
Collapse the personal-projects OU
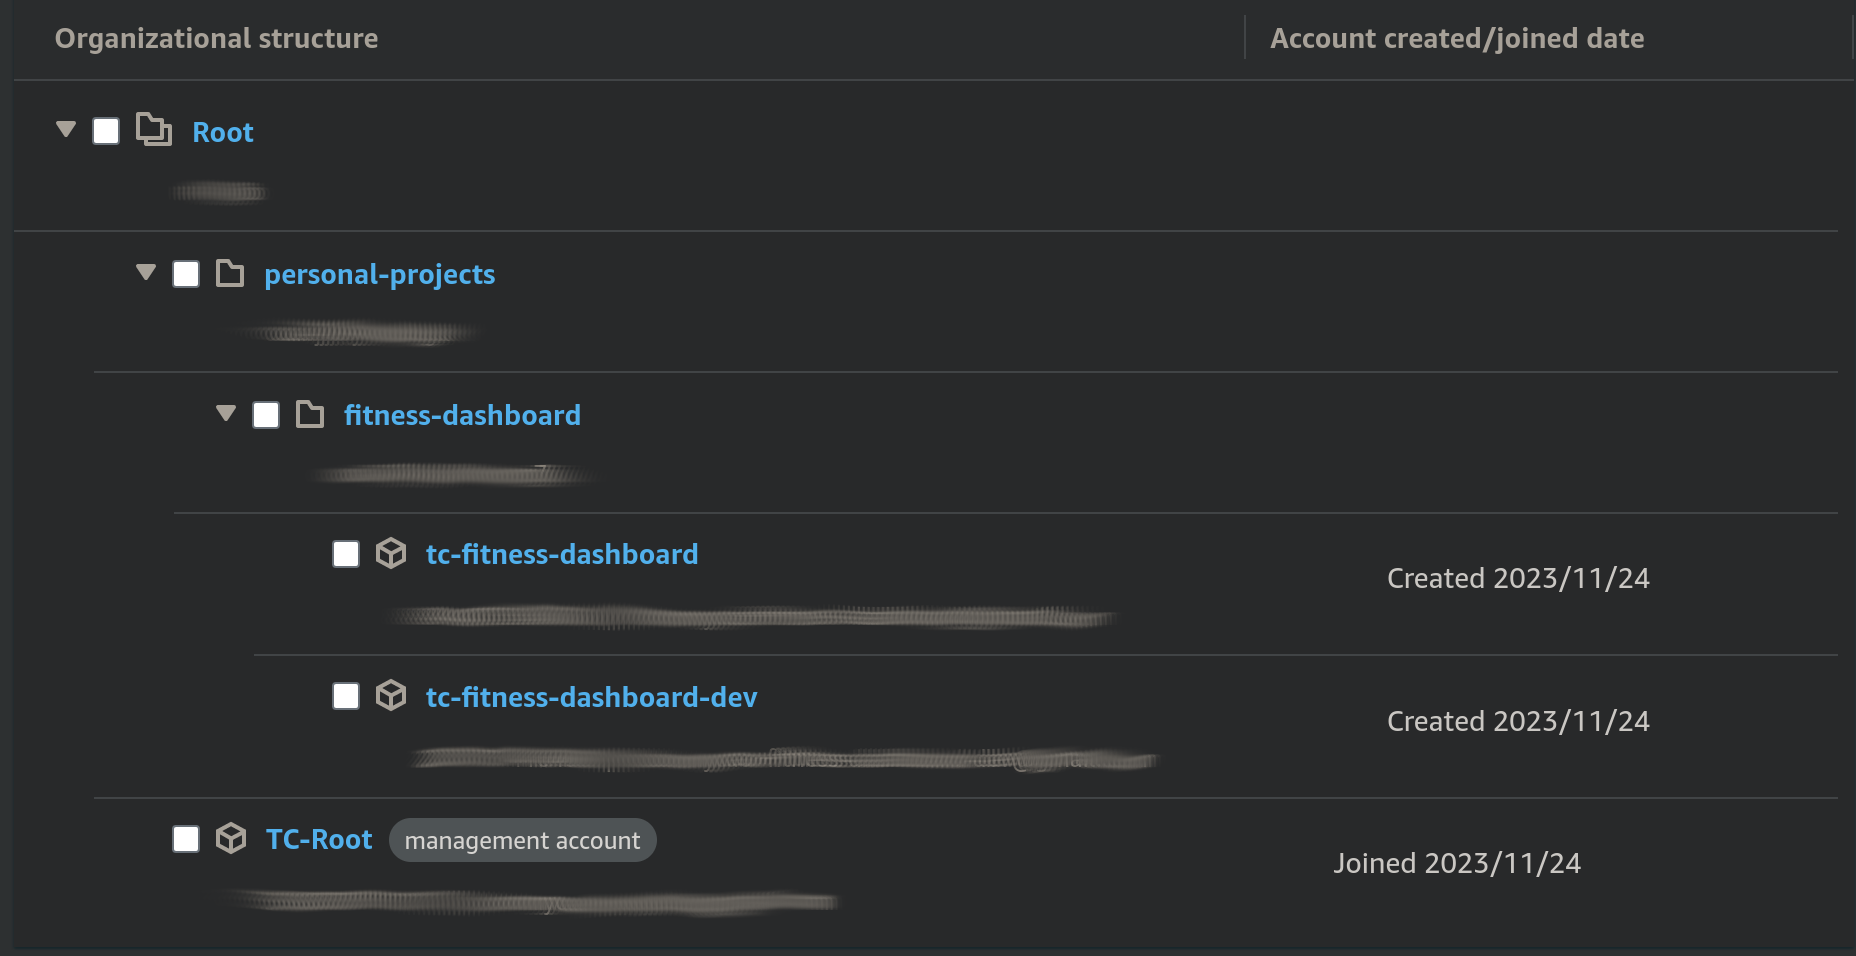(146, 272)
